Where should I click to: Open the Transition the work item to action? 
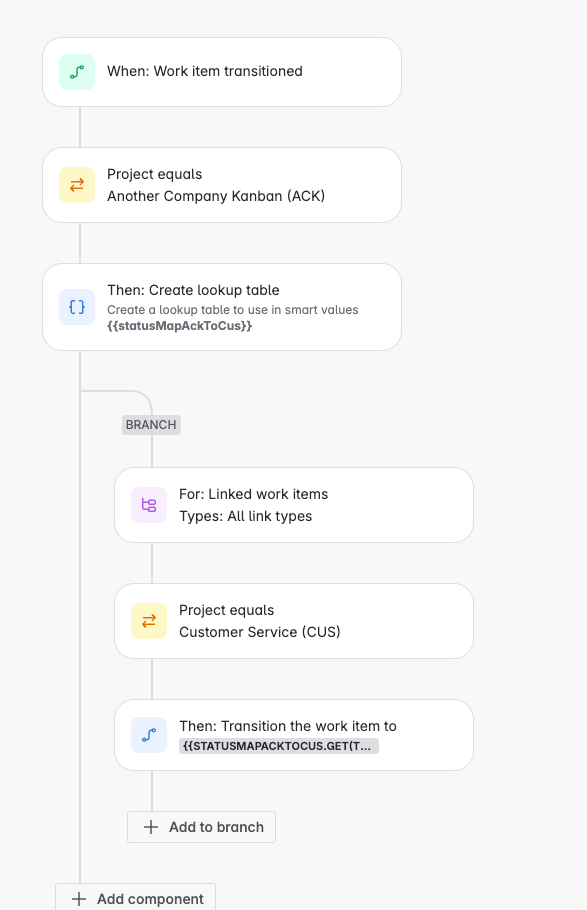point(294,735)
